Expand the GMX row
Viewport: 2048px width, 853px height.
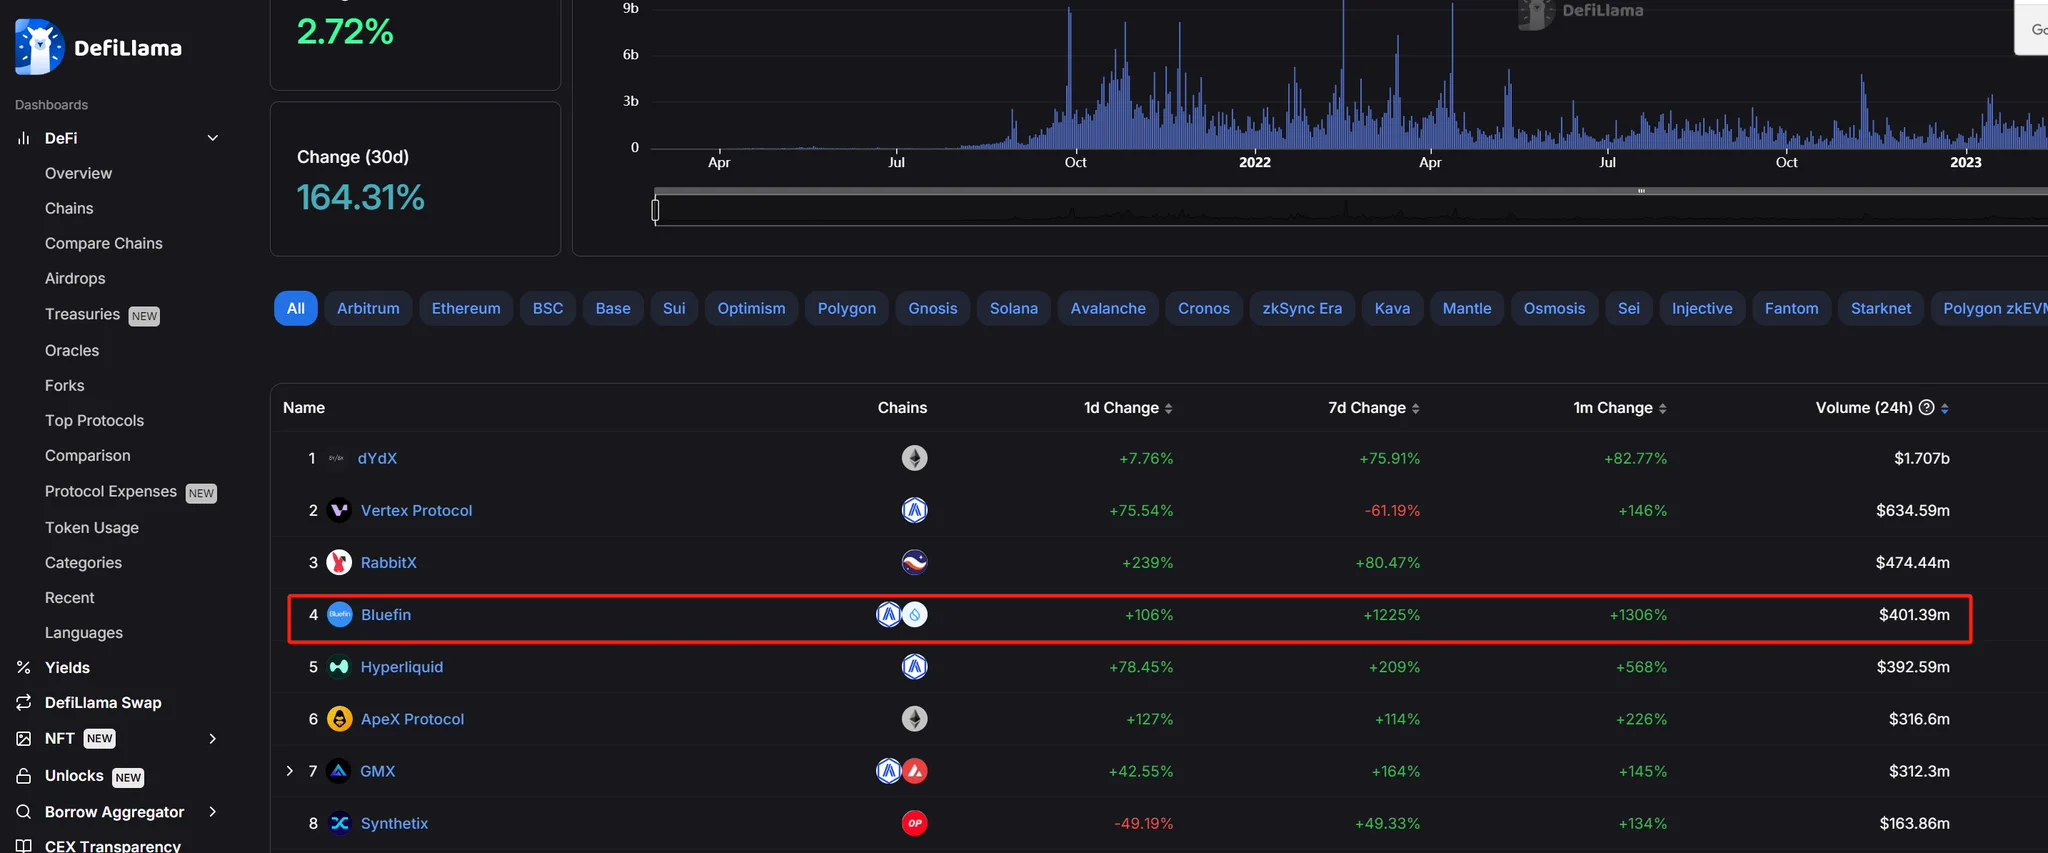click(x=289, y=771)
